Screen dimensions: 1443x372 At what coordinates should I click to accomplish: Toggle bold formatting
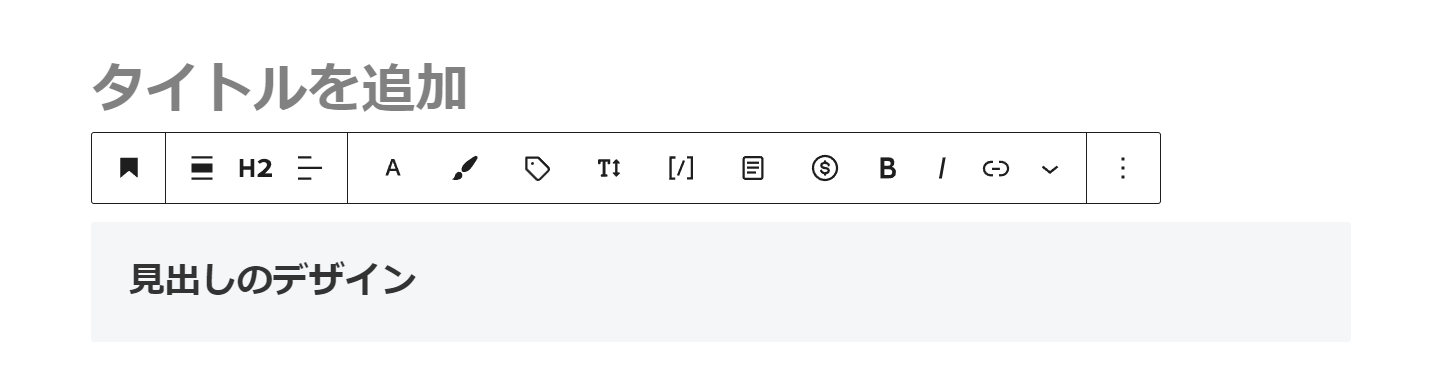coord(887,168)
